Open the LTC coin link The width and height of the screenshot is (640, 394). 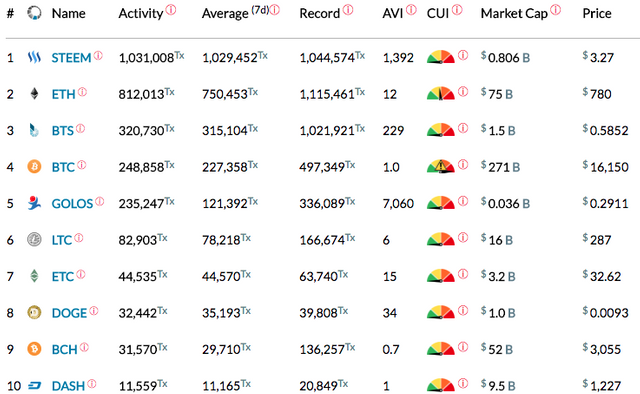(x=62, y=240)
